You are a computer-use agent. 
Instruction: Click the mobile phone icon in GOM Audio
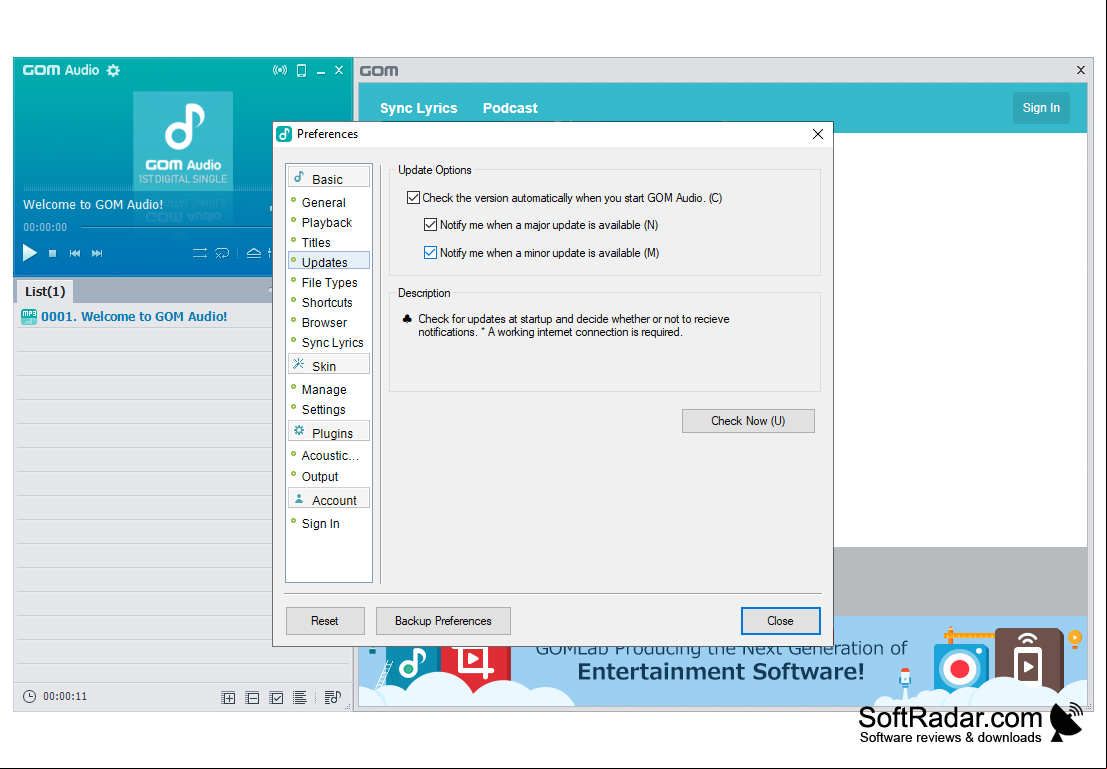301,71
